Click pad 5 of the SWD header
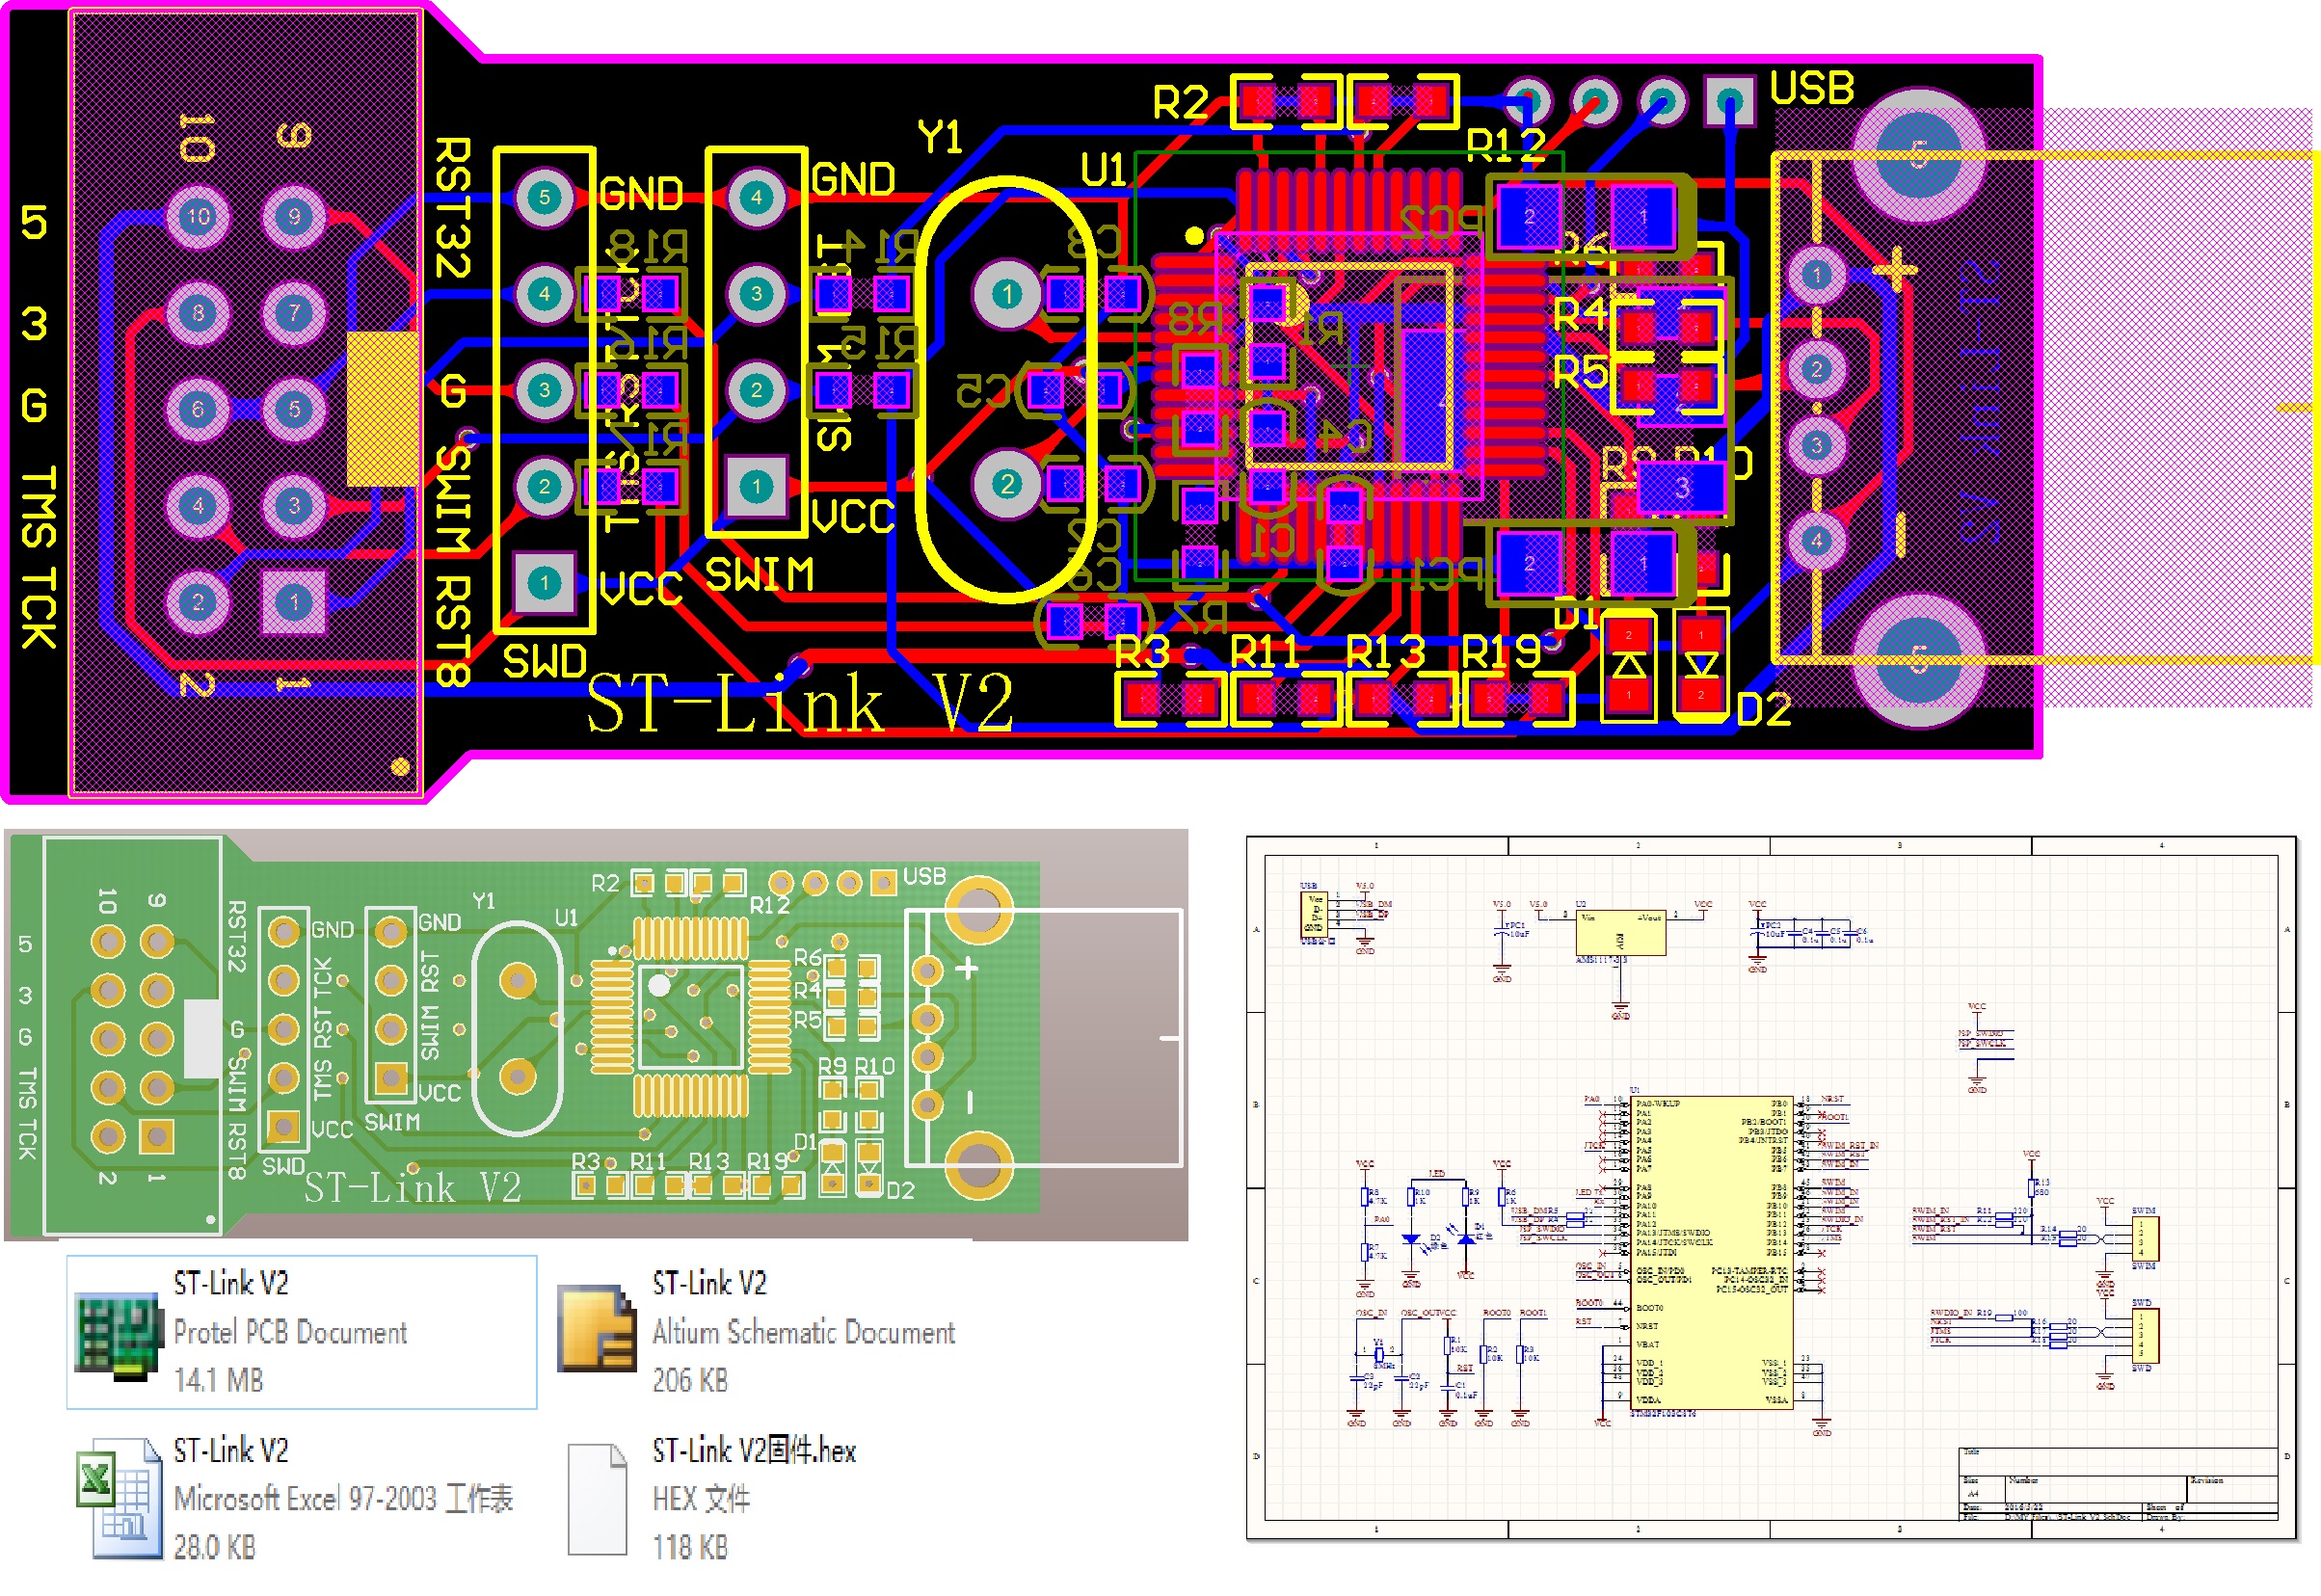2321x1596 pixels. tap(544, 197)
